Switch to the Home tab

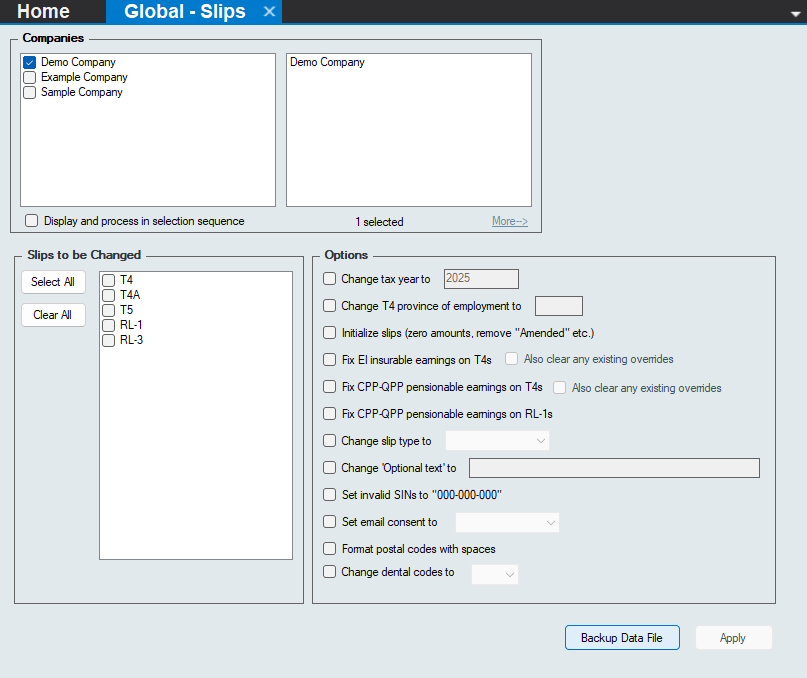tap(43, 12)
